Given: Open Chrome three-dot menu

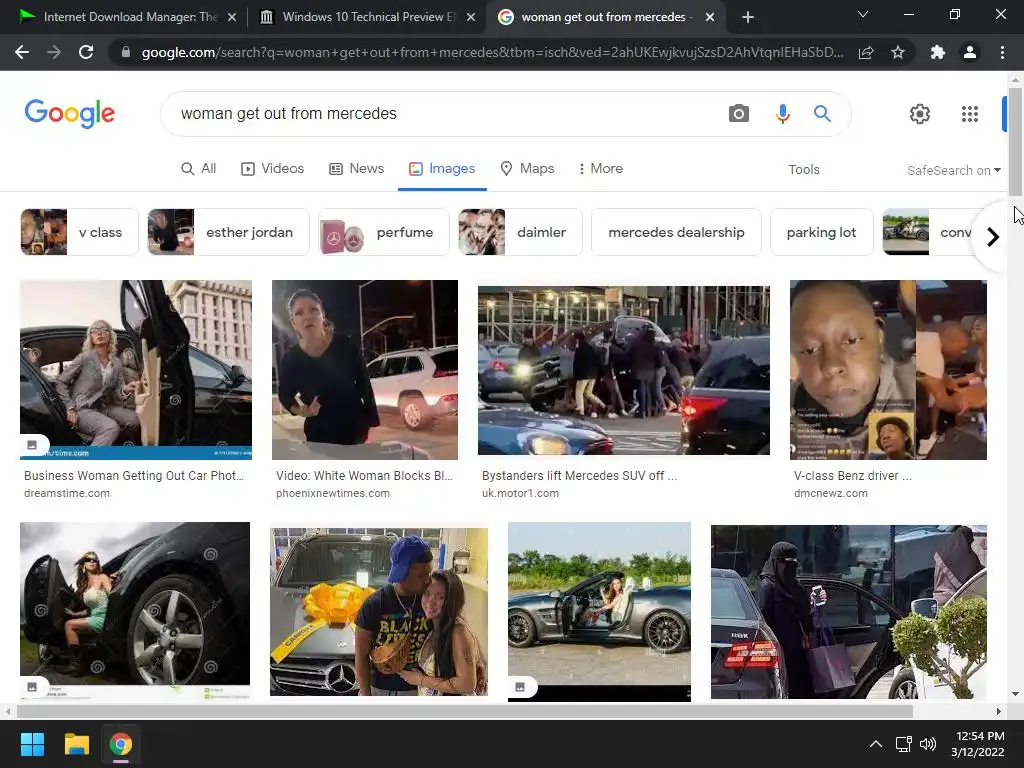Looking at the screenshot, I should 1002,52.
